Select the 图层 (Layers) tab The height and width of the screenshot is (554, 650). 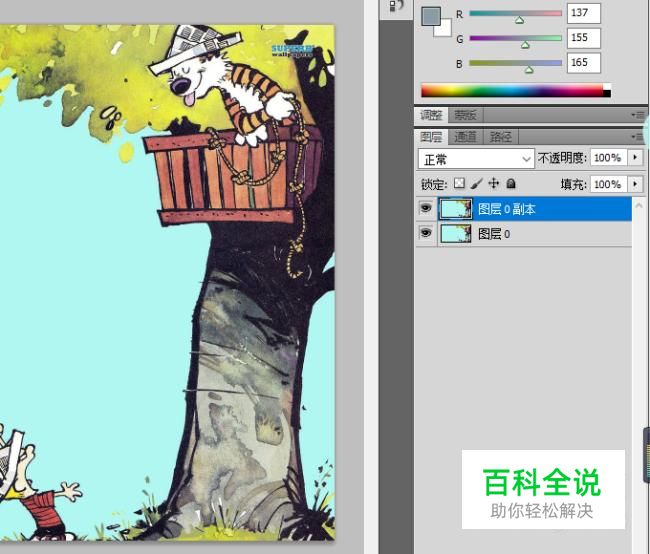(x=431, y=137)
